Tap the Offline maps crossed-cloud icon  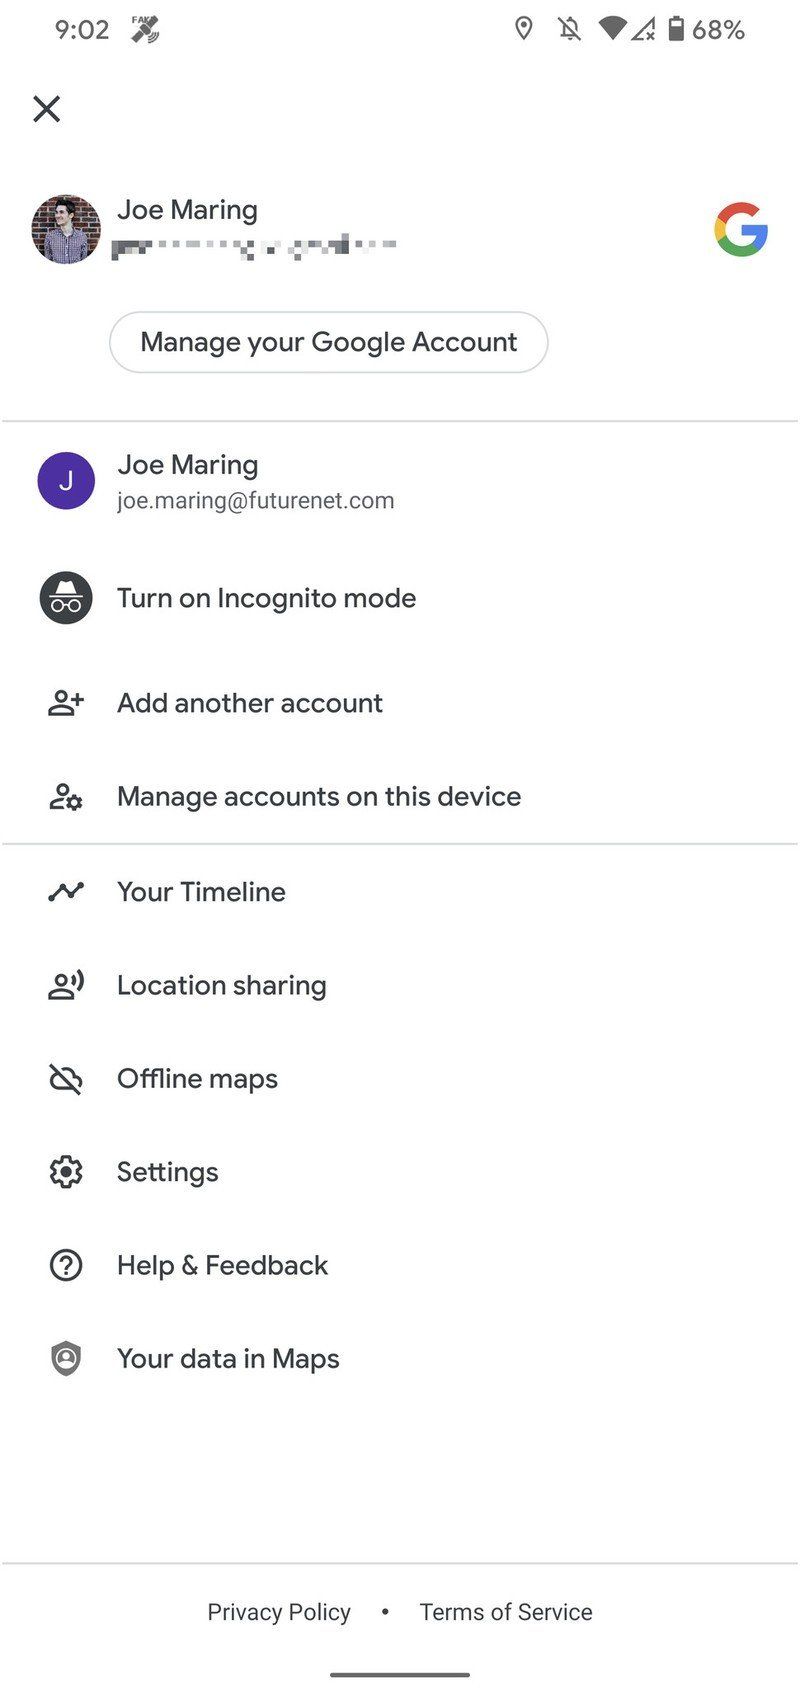point(66,1079)
